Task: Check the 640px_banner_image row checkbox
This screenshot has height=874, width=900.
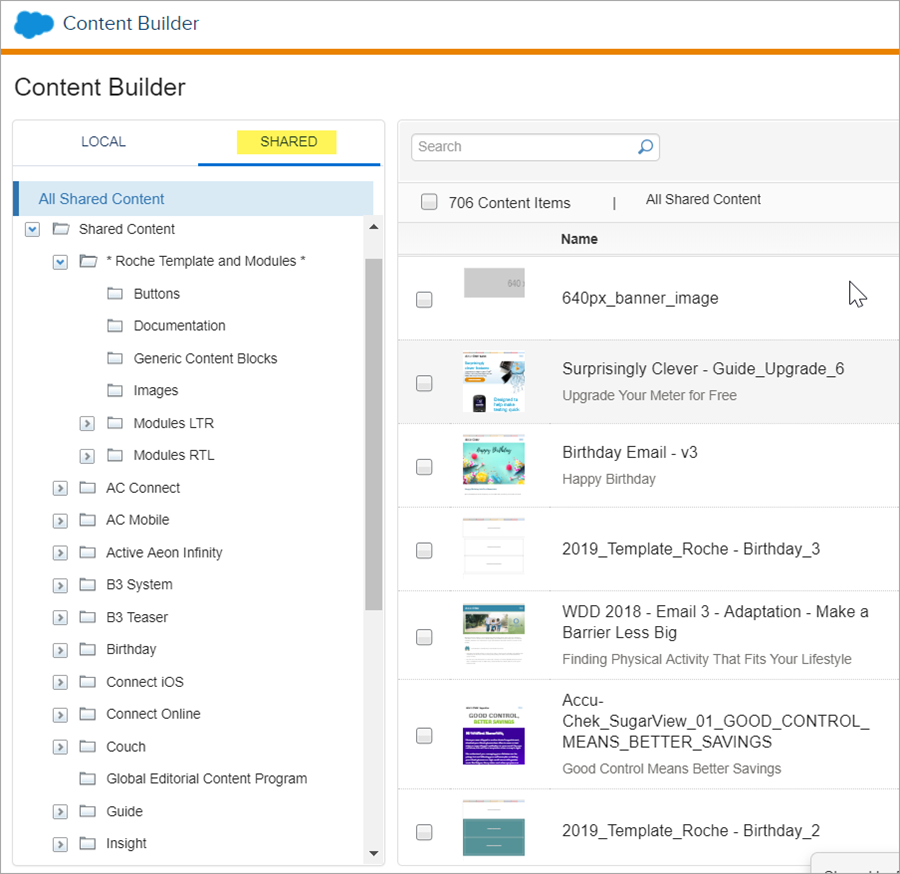Action: [x=424, y=300]
